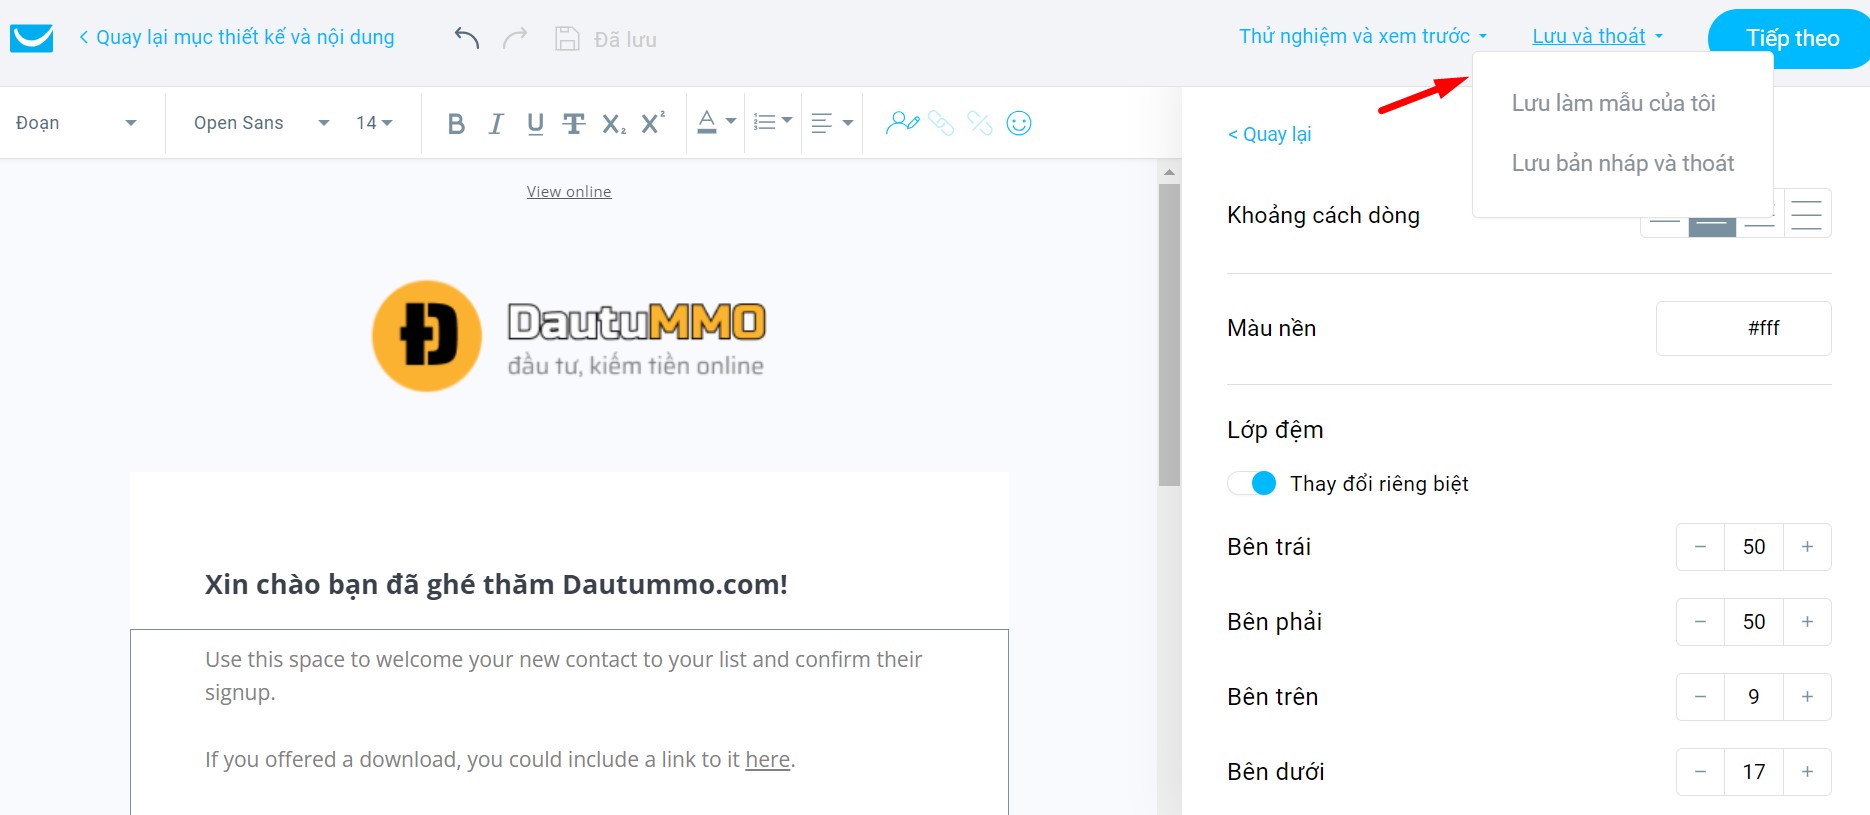The width and height of the screenshot is (1870, 815).
Task: Decrease Bên phải padding
Action: pyautogui.click(x=1700, y=622)
